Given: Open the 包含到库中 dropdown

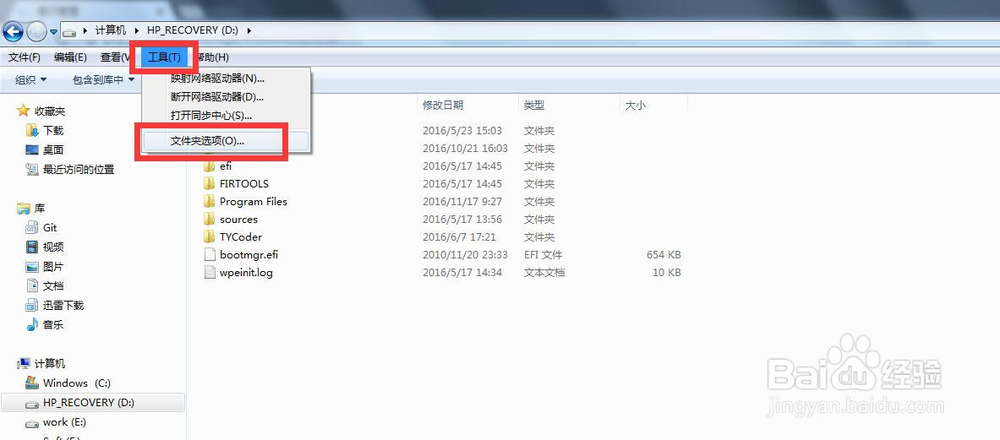Looking at the screenshot, I should pyautogui.click(x=103, y=80).
